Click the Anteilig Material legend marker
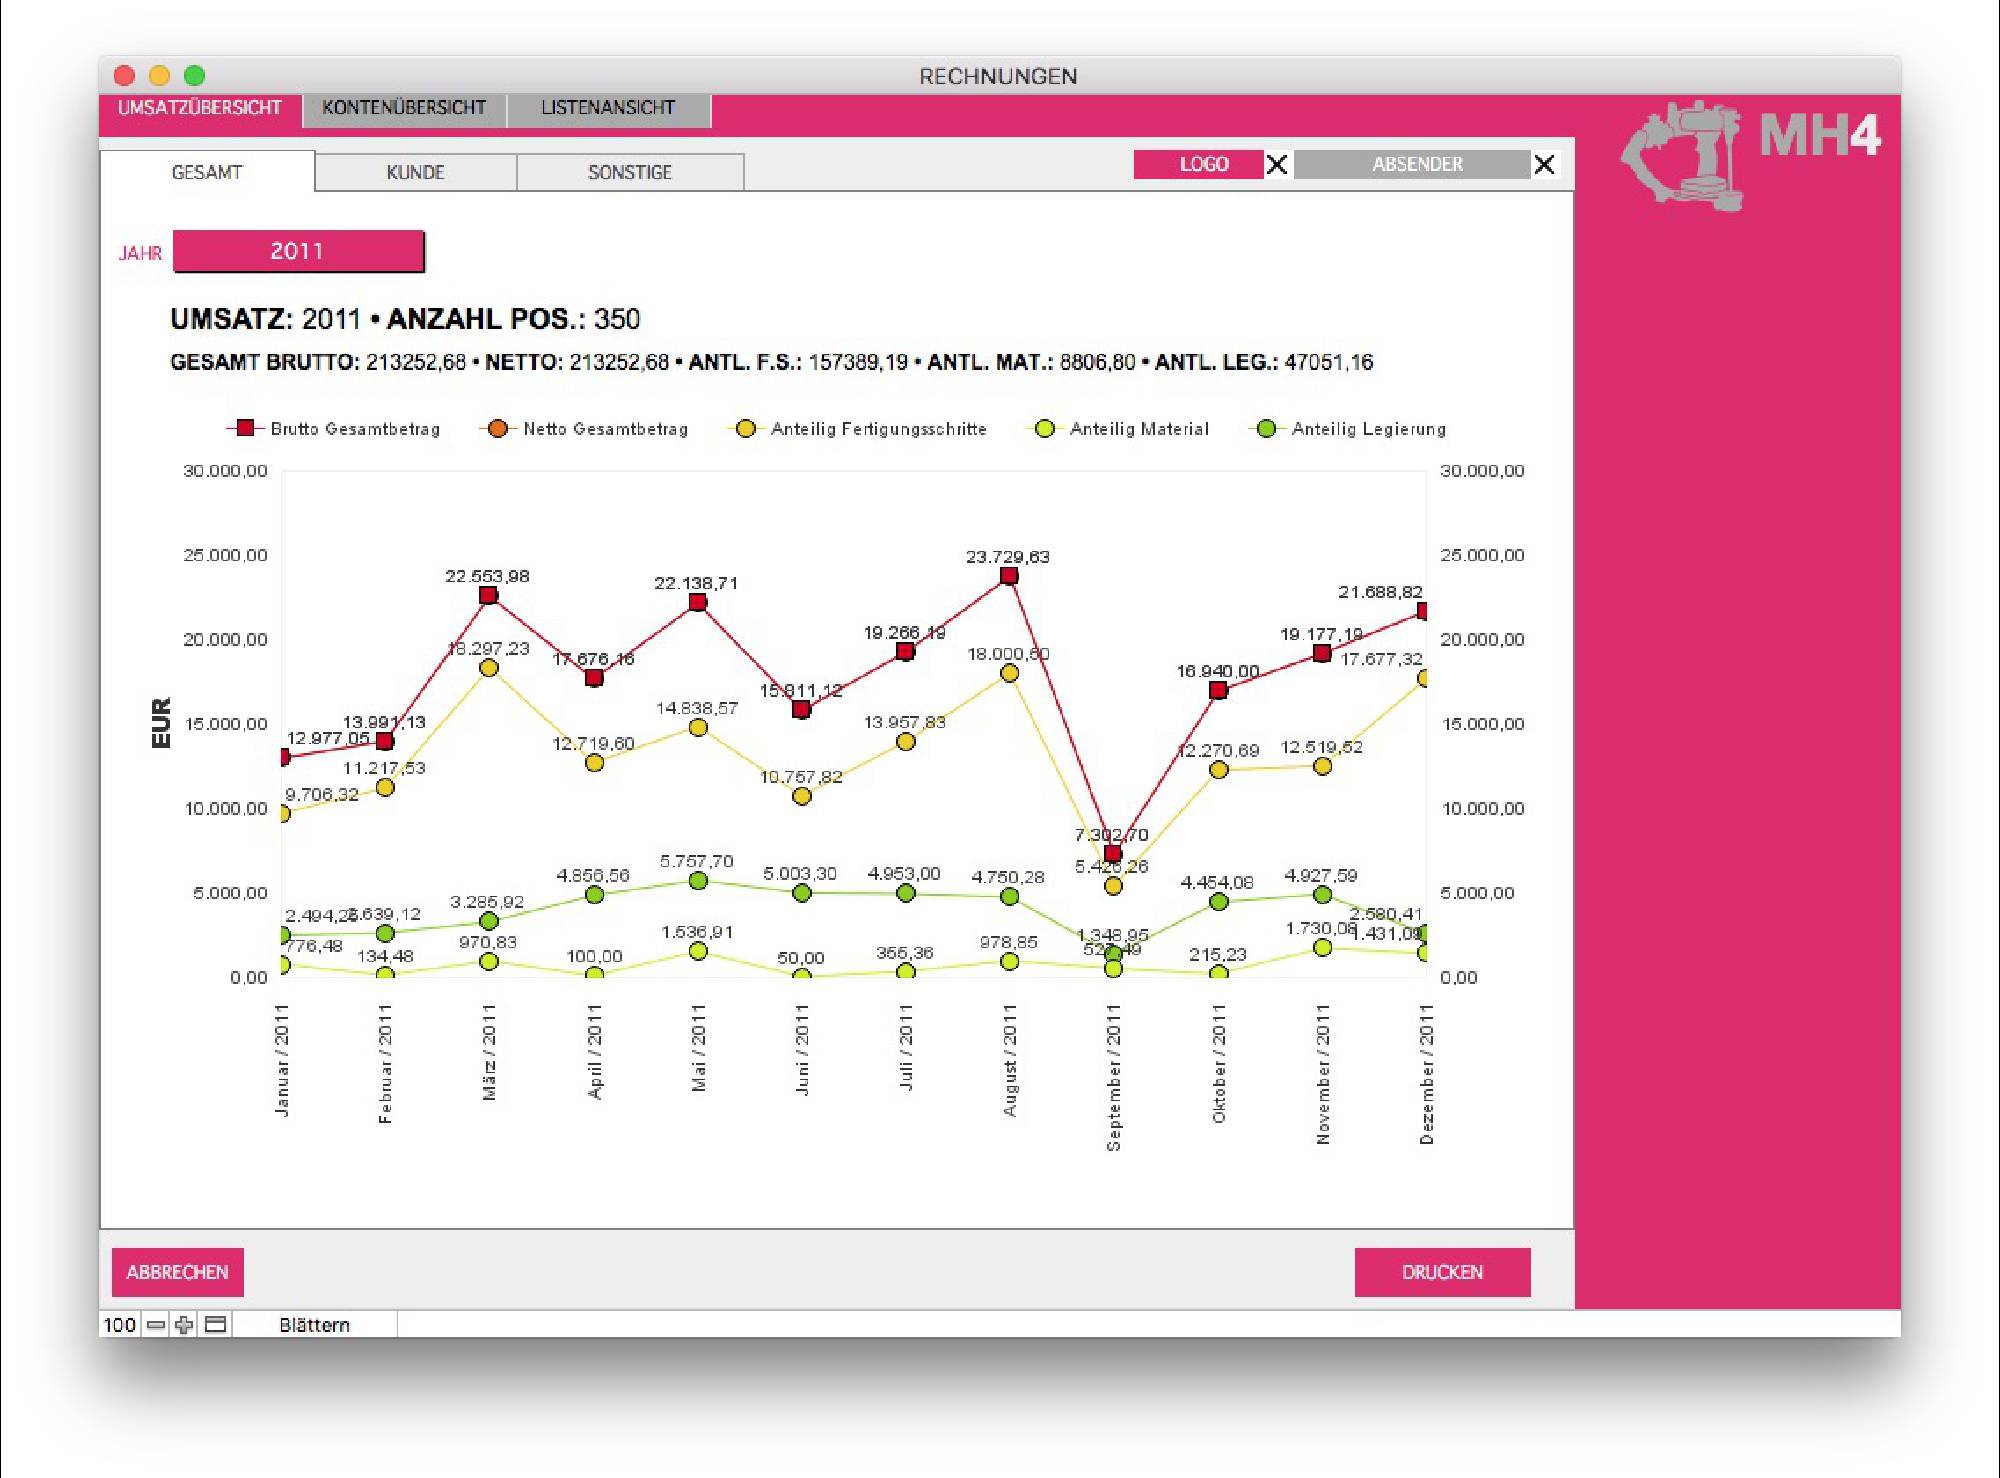2000x1478 pixels. [x=1044, y=428]
